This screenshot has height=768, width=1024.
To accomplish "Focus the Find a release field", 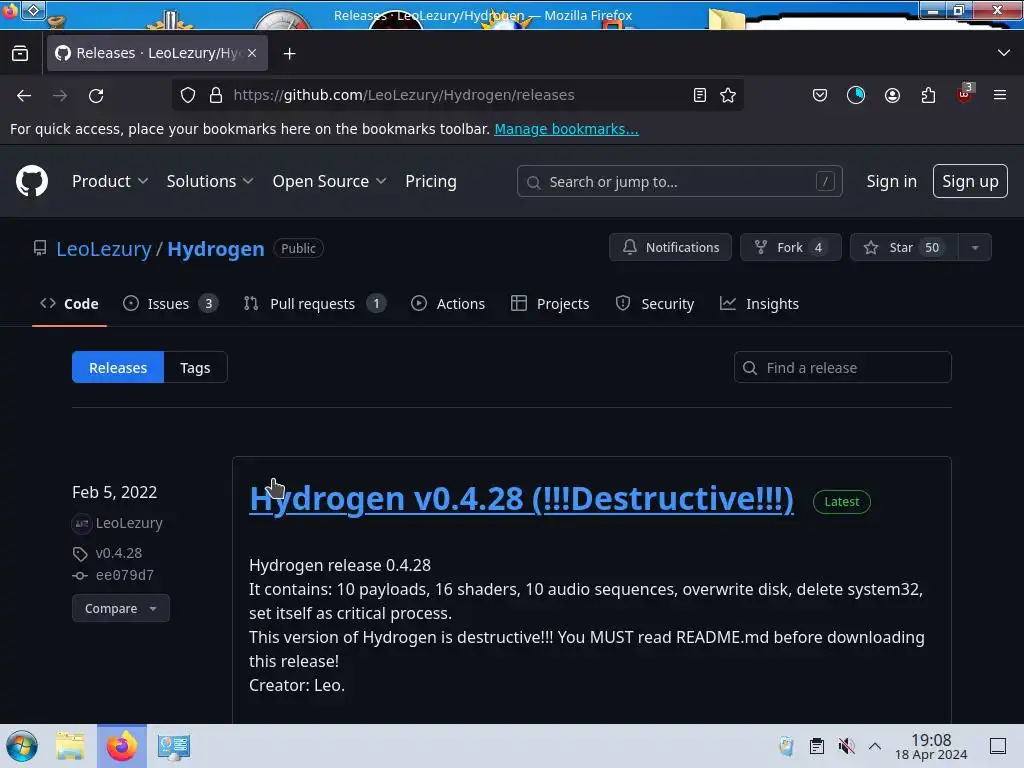I will pyautogui.click(x=842, y=368).
